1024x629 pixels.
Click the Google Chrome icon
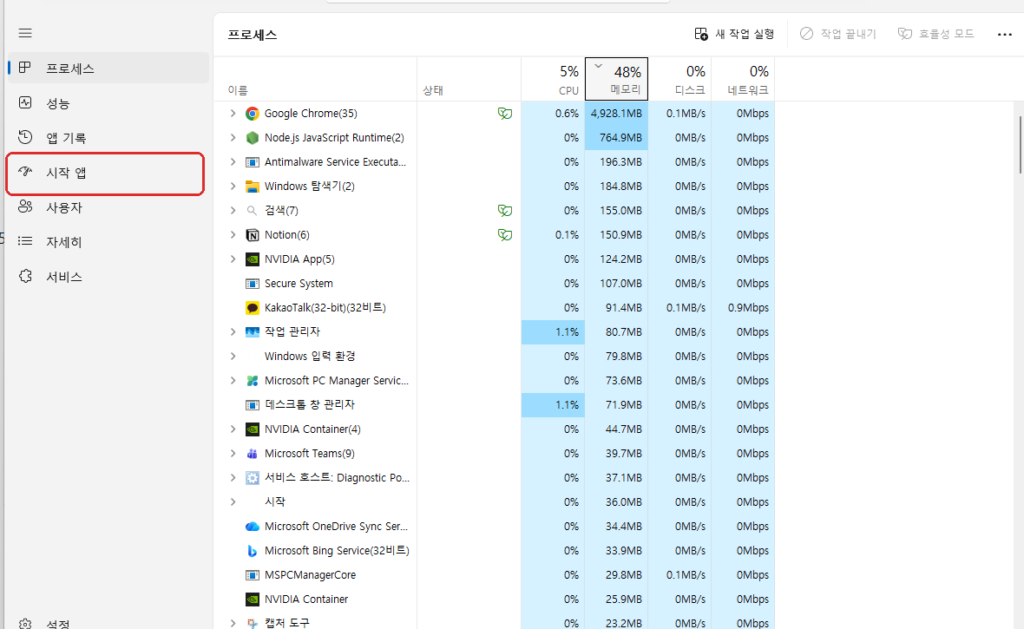click(252, 114)
